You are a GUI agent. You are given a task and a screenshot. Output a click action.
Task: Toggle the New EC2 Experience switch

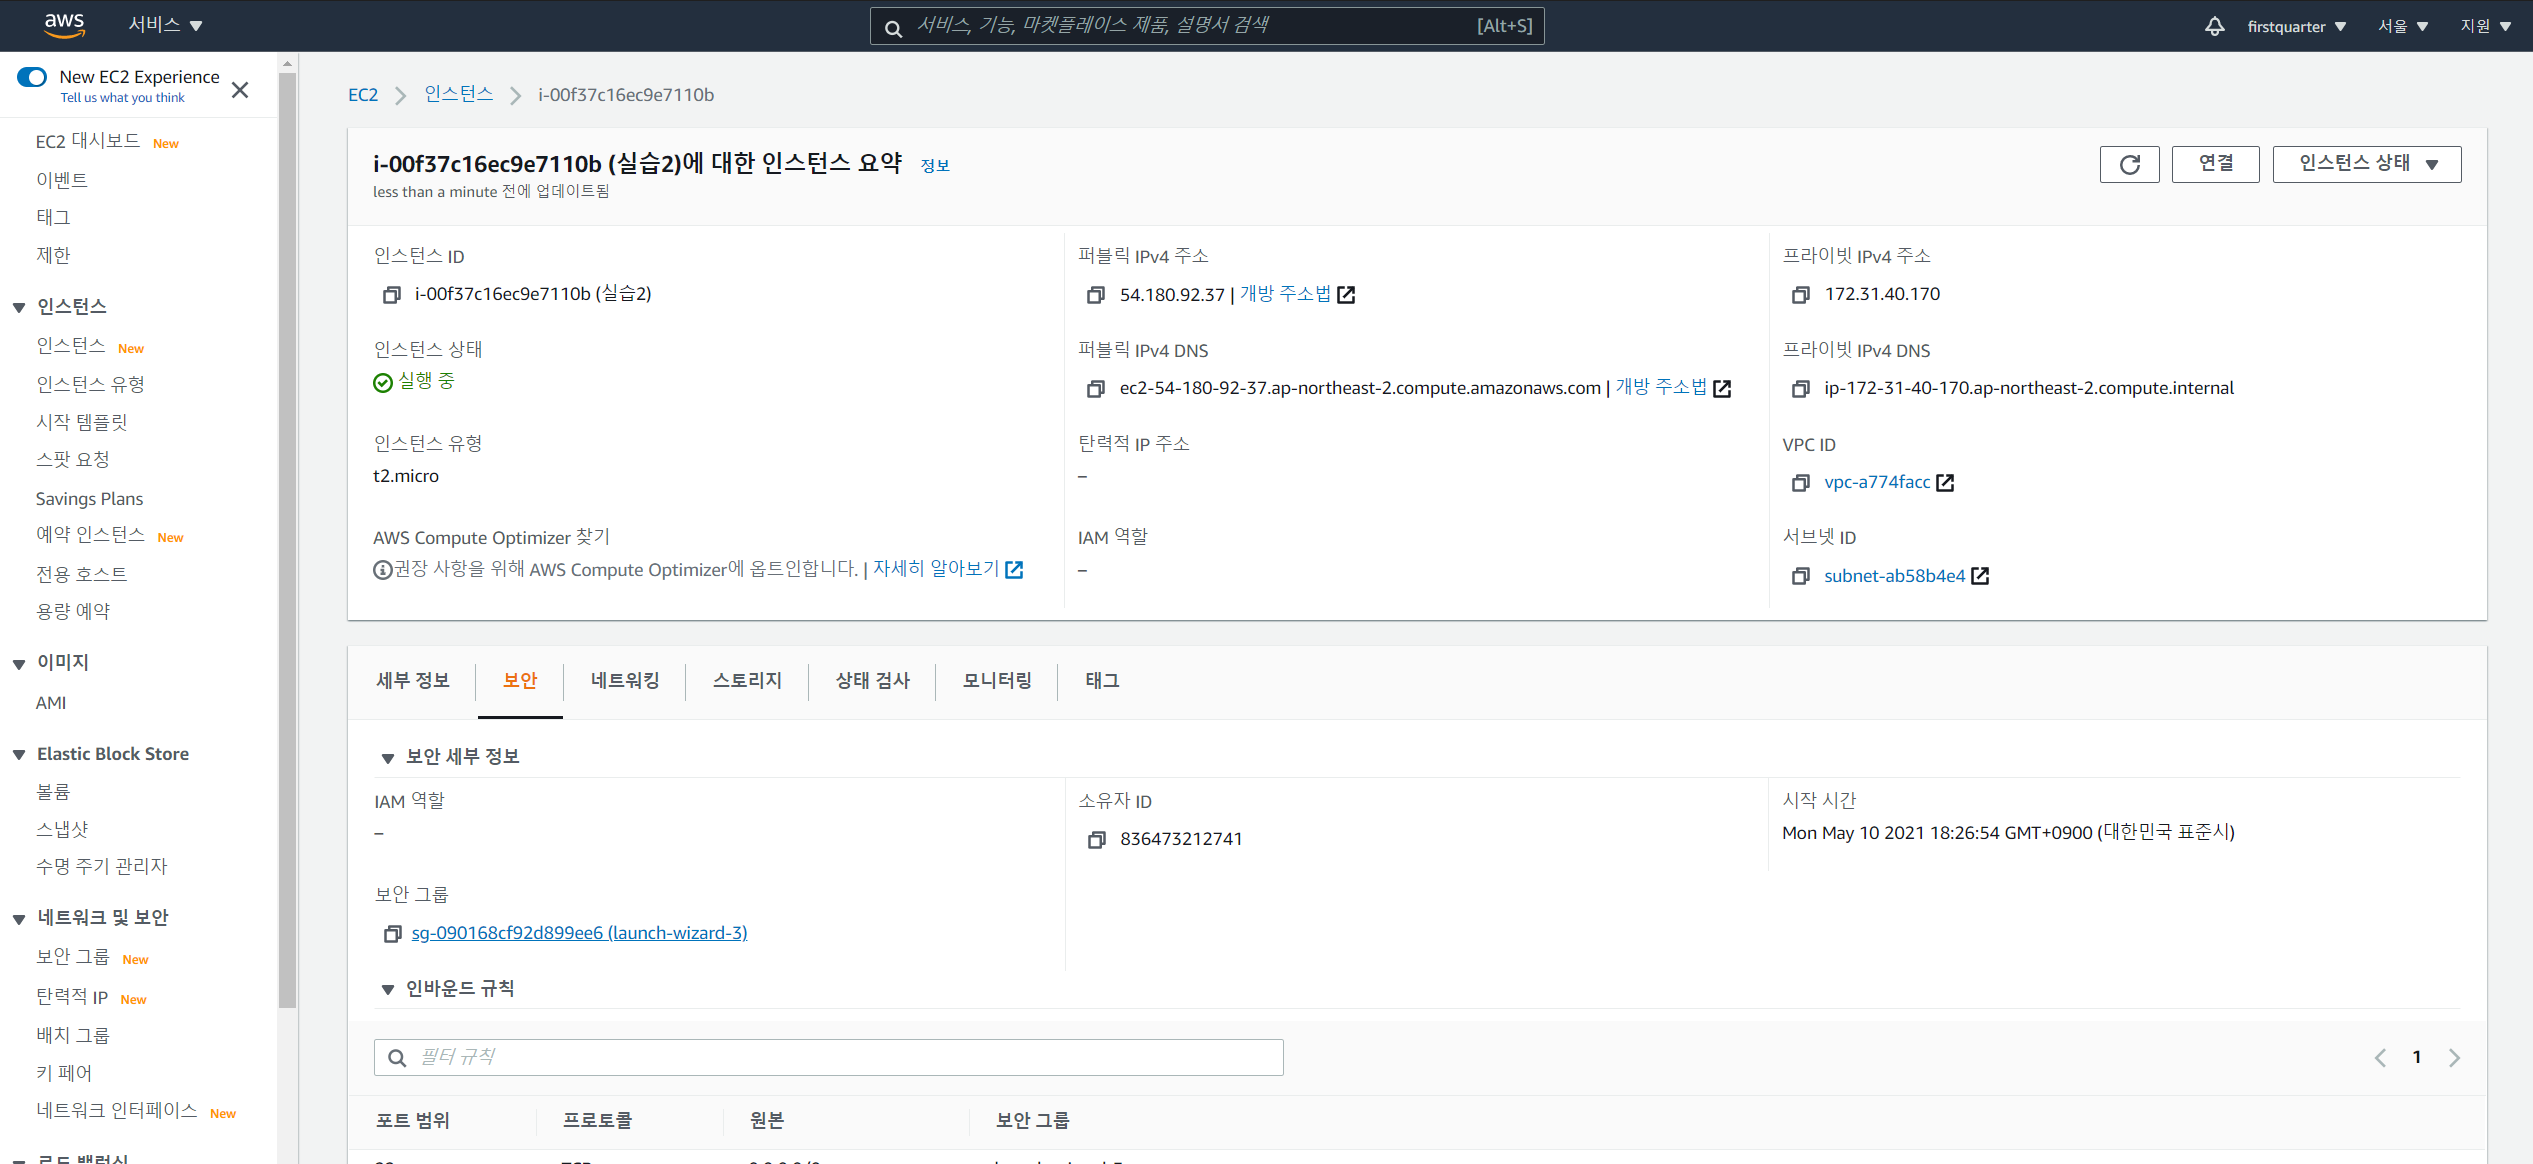tap(32, 77)
